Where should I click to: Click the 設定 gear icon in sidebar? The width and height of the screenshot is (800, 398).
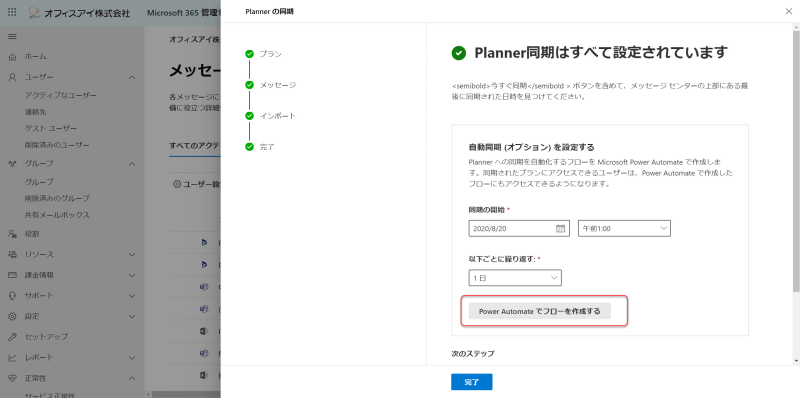tap(13, 316)
